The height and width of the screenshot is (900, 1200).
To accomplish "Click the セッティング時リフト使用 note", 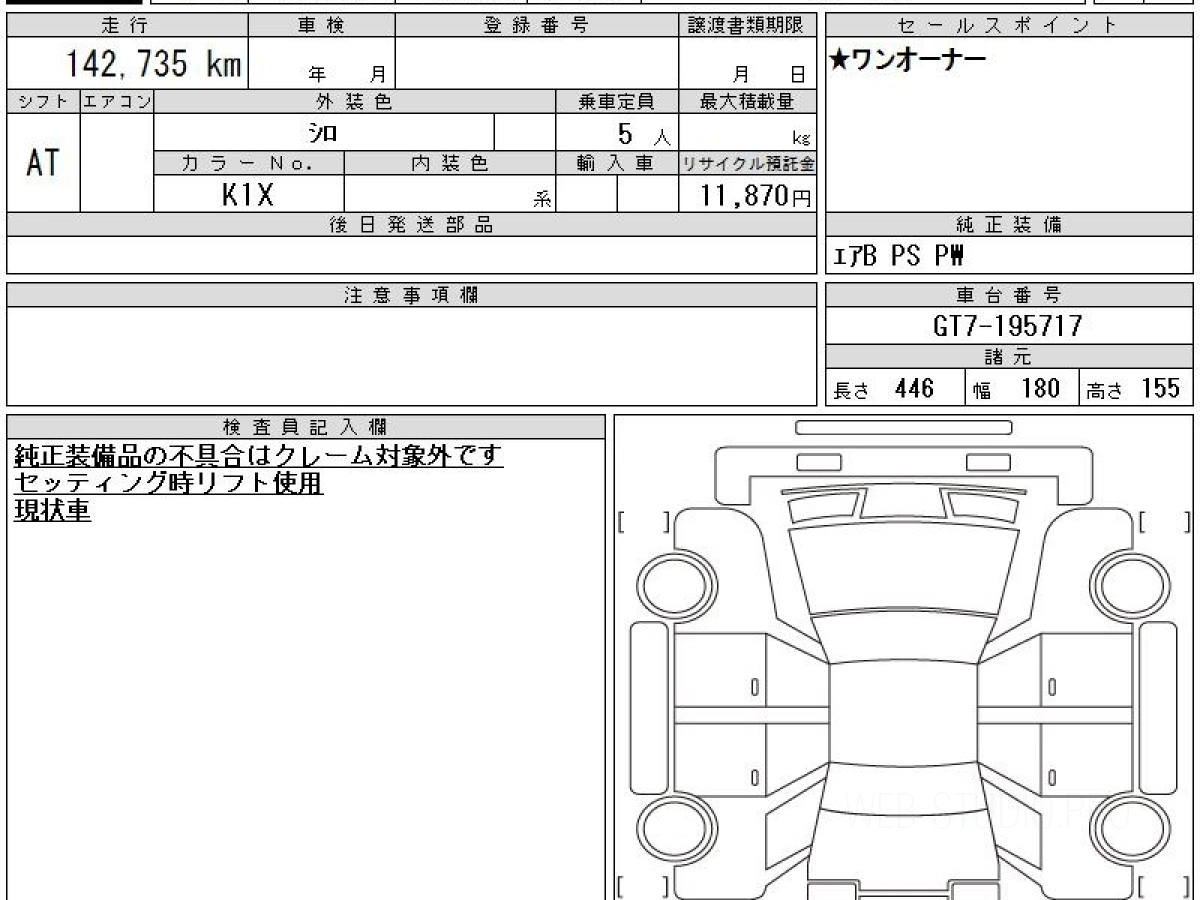I will [x=168, y=484].
